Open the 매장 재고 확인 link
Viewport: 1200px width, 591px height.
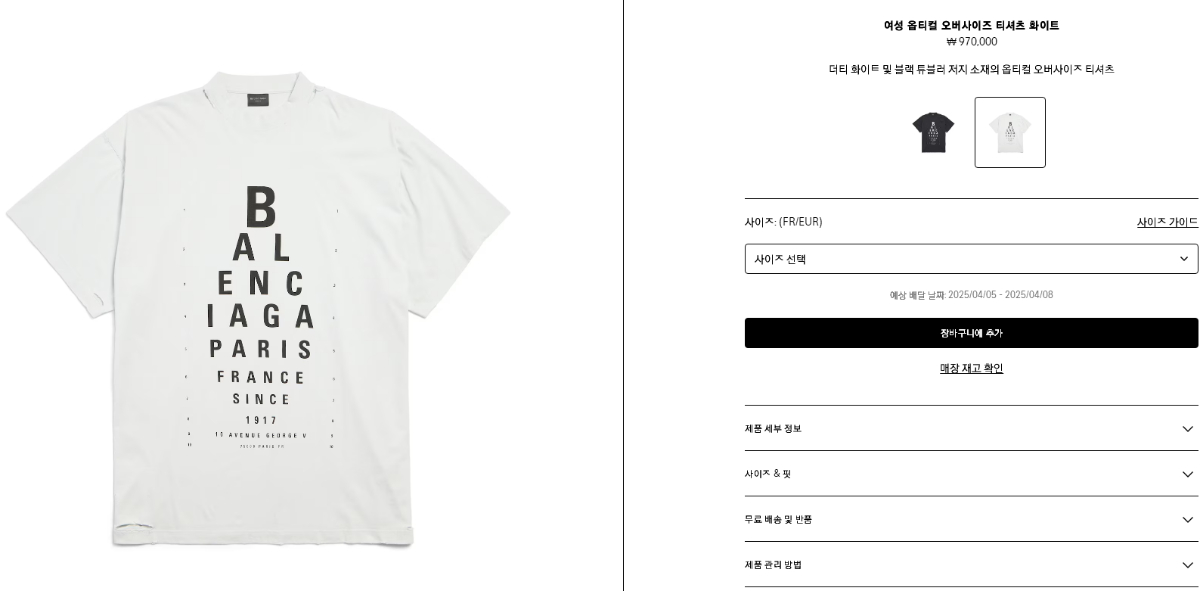pyautogui.click(x=971, y=368)
